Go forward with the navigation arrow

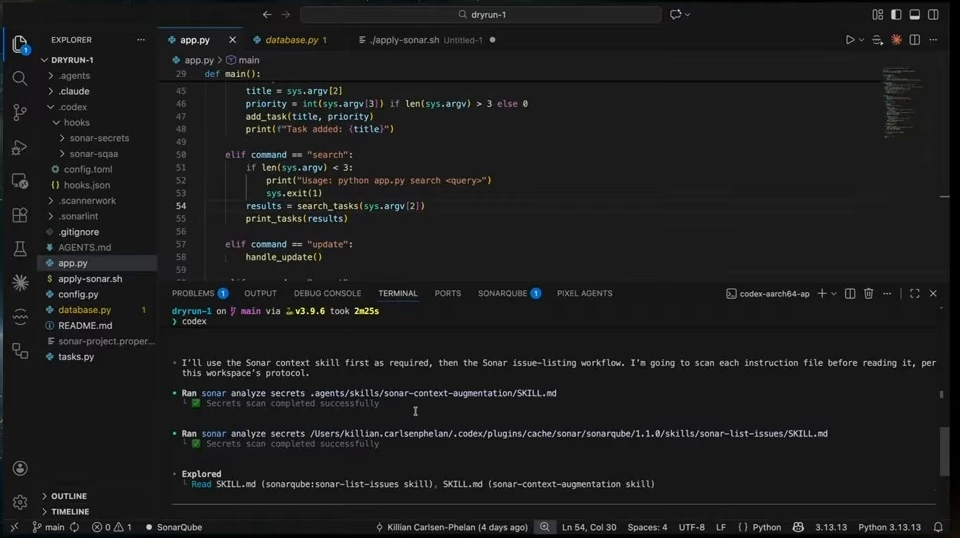(286, 14)
